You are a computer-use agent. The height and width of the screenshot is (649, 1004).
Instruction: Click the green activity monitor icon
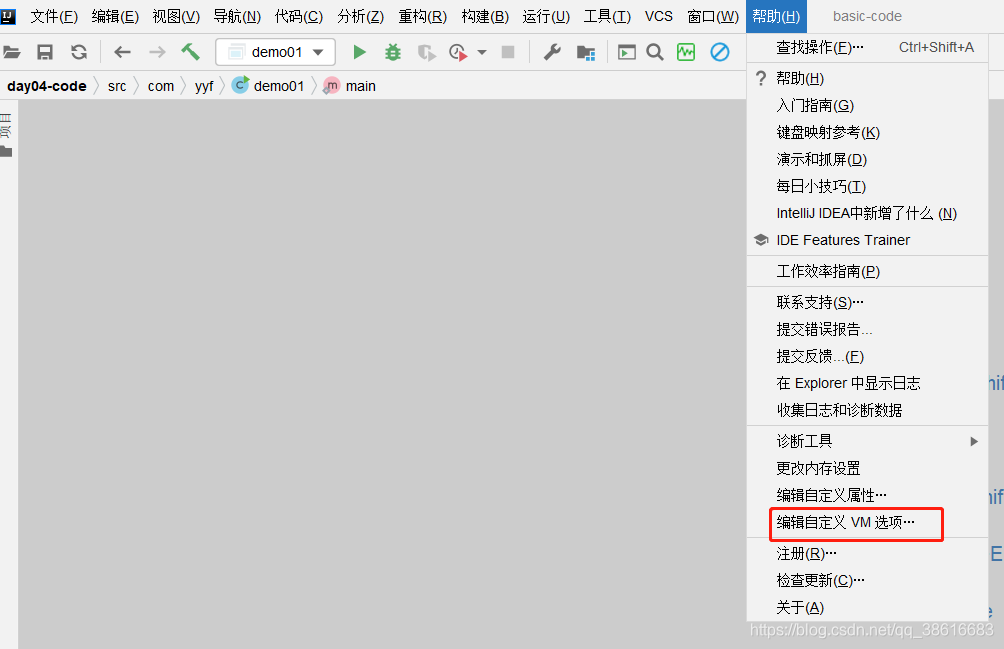point(686,52)
